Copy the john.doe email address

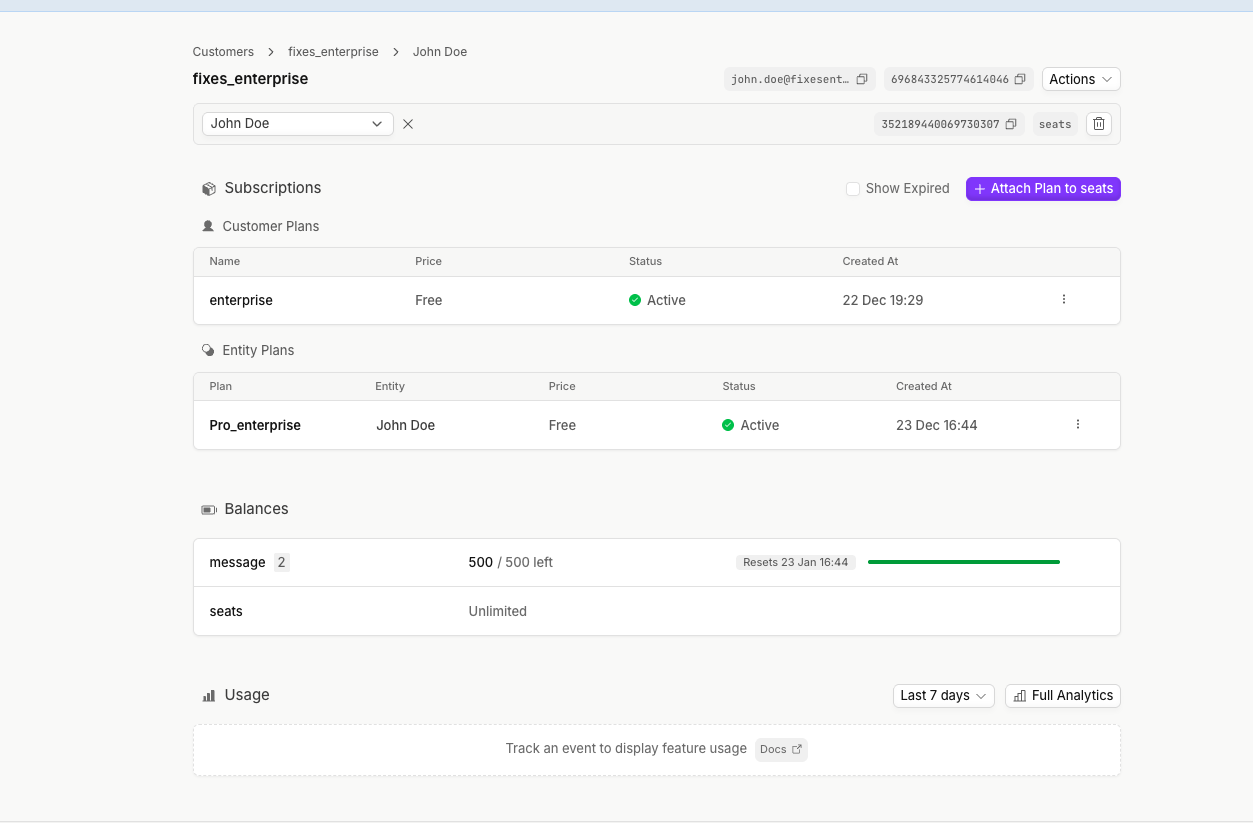coord(861,79)
